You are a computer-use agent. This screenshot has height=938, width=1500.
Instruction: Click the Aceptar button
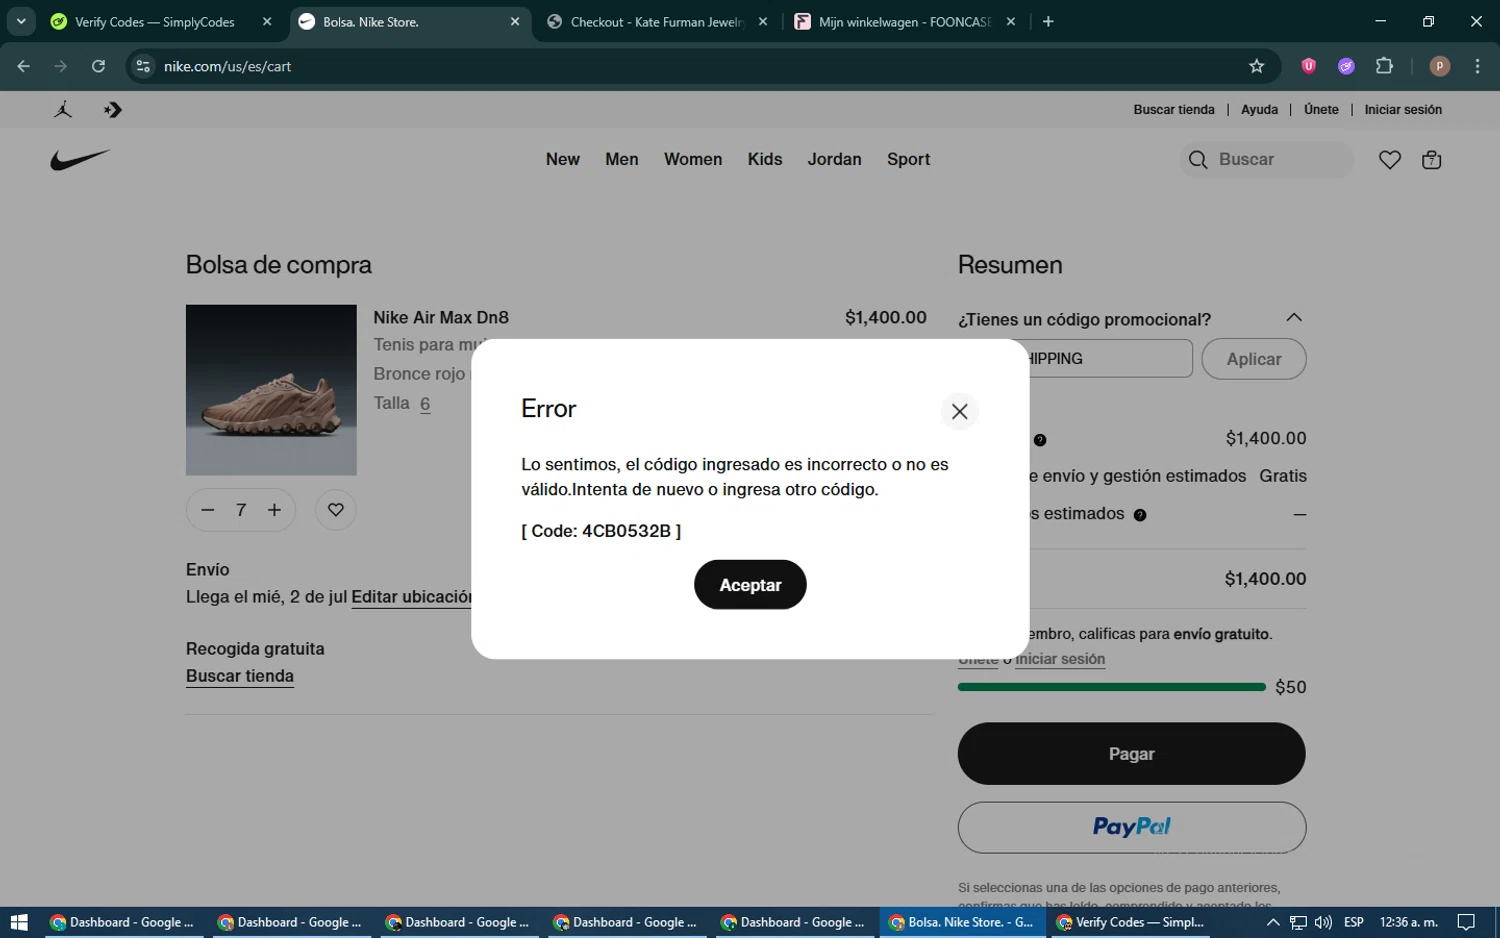[x=750, y=585]
